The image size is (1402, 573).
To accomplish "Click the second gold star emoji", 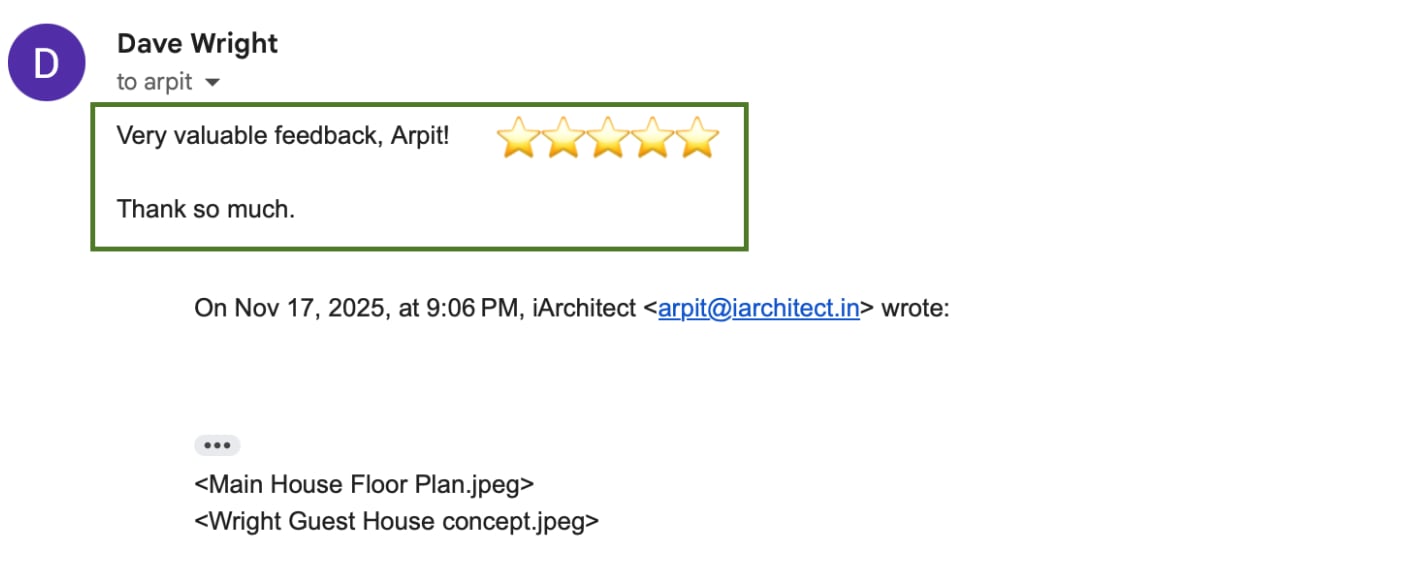I will 563,138.
